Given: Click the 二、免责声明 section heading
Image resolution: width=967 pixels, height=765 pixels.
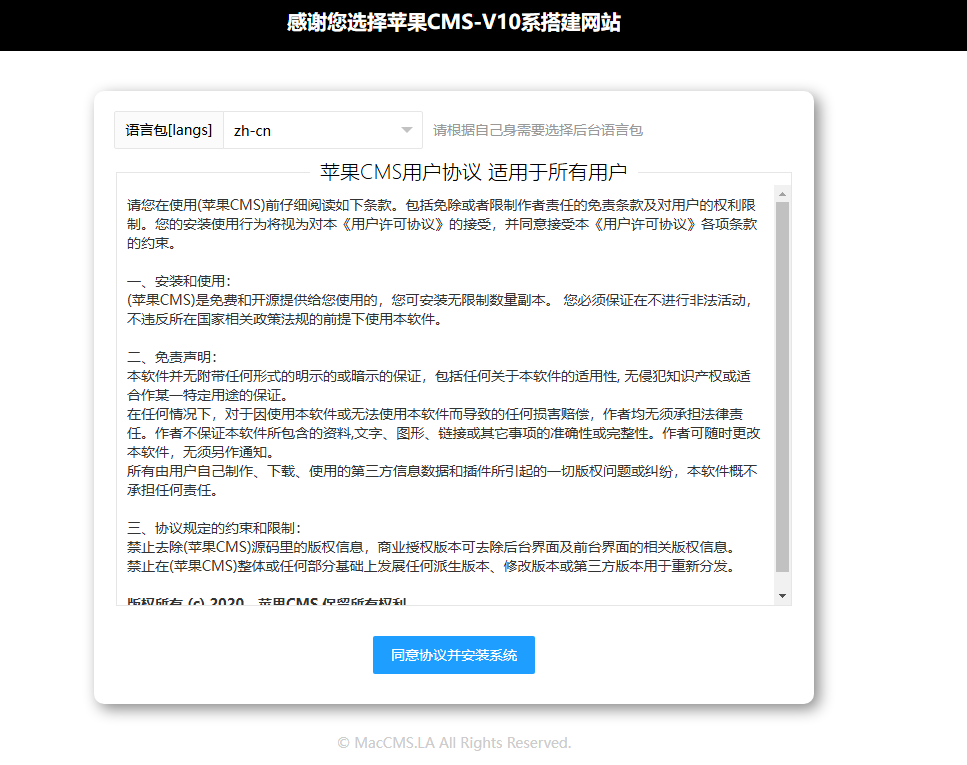Looking at the screenshot, I should tap(172, 357).
